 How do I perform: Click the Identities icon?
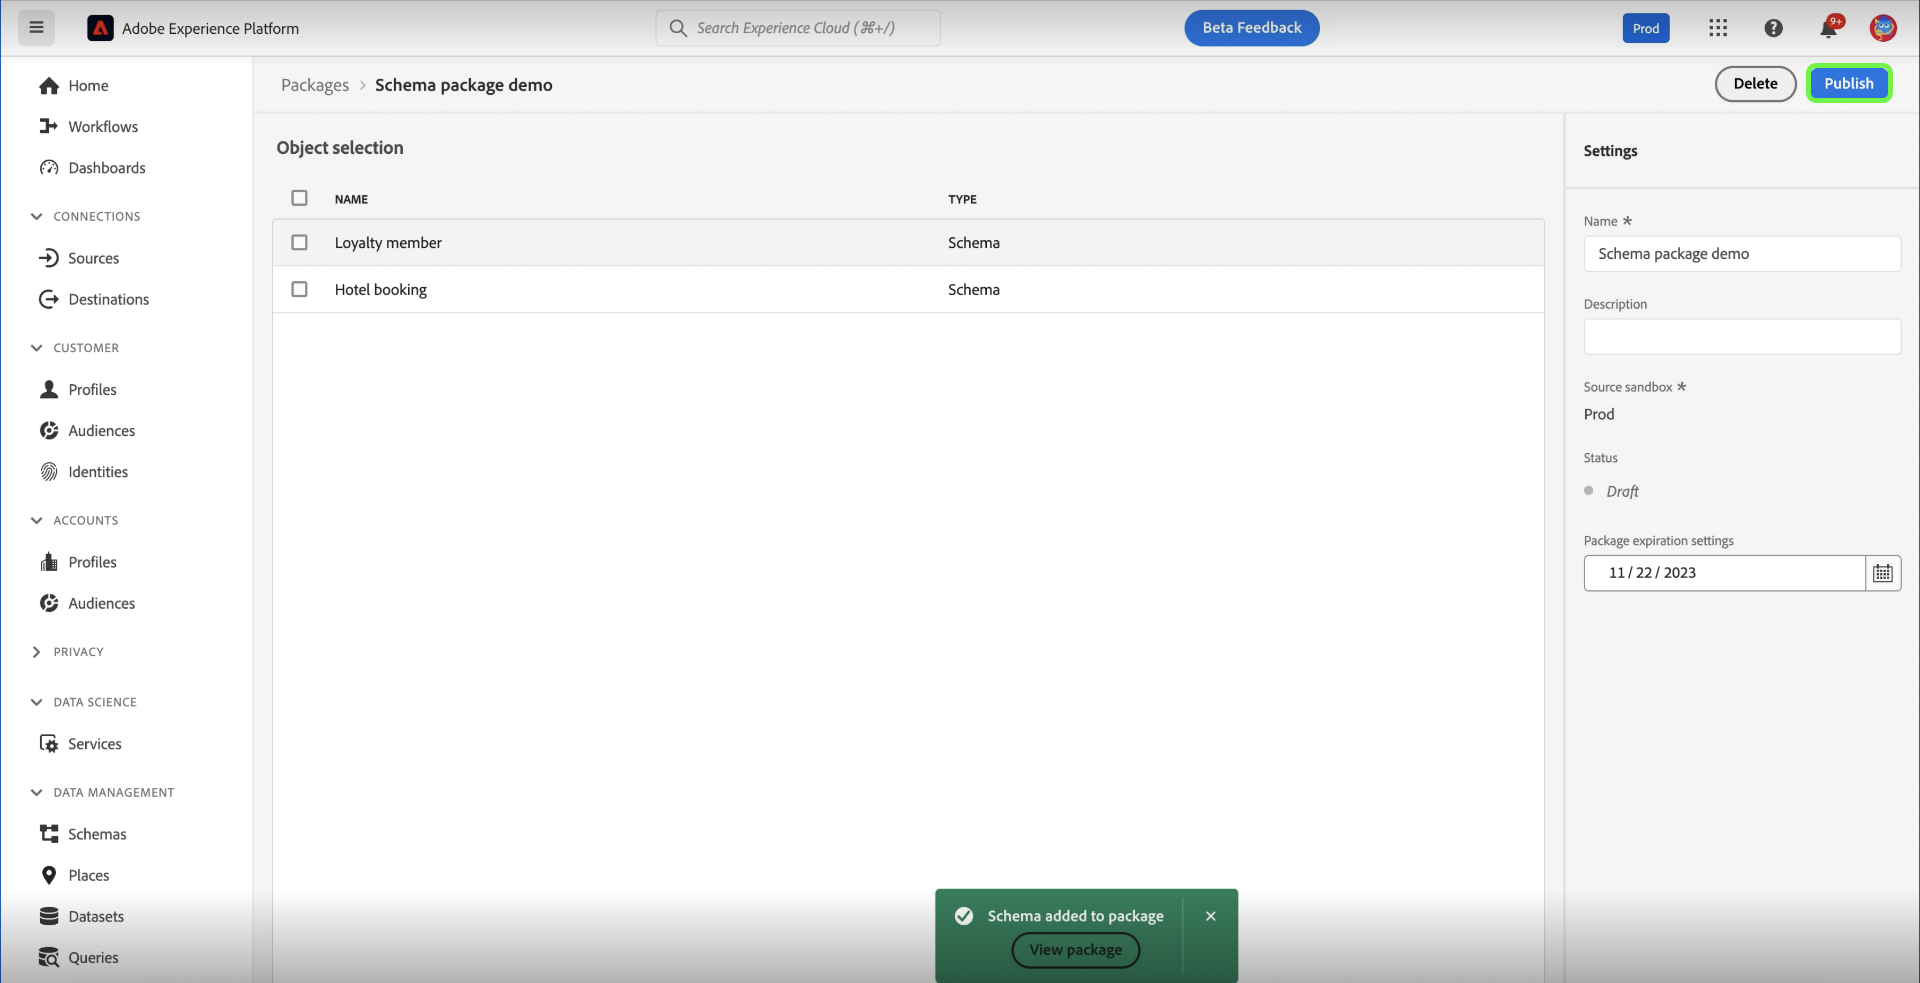[x=49, y=471]
